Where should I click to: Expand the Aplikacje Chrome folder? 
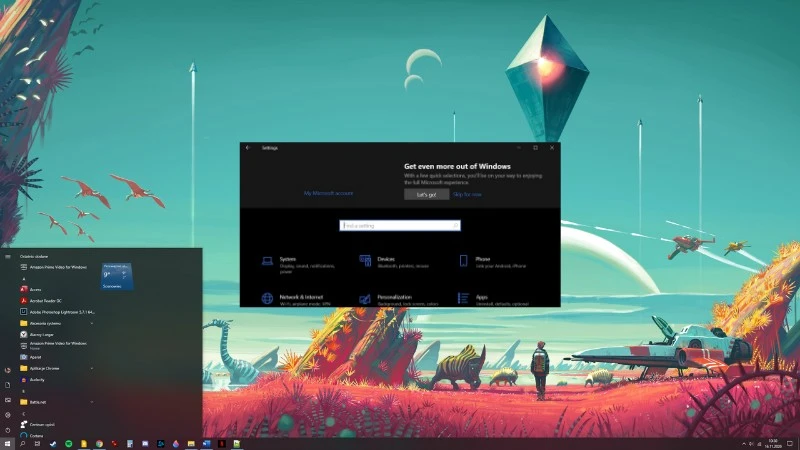coord(56,368)
